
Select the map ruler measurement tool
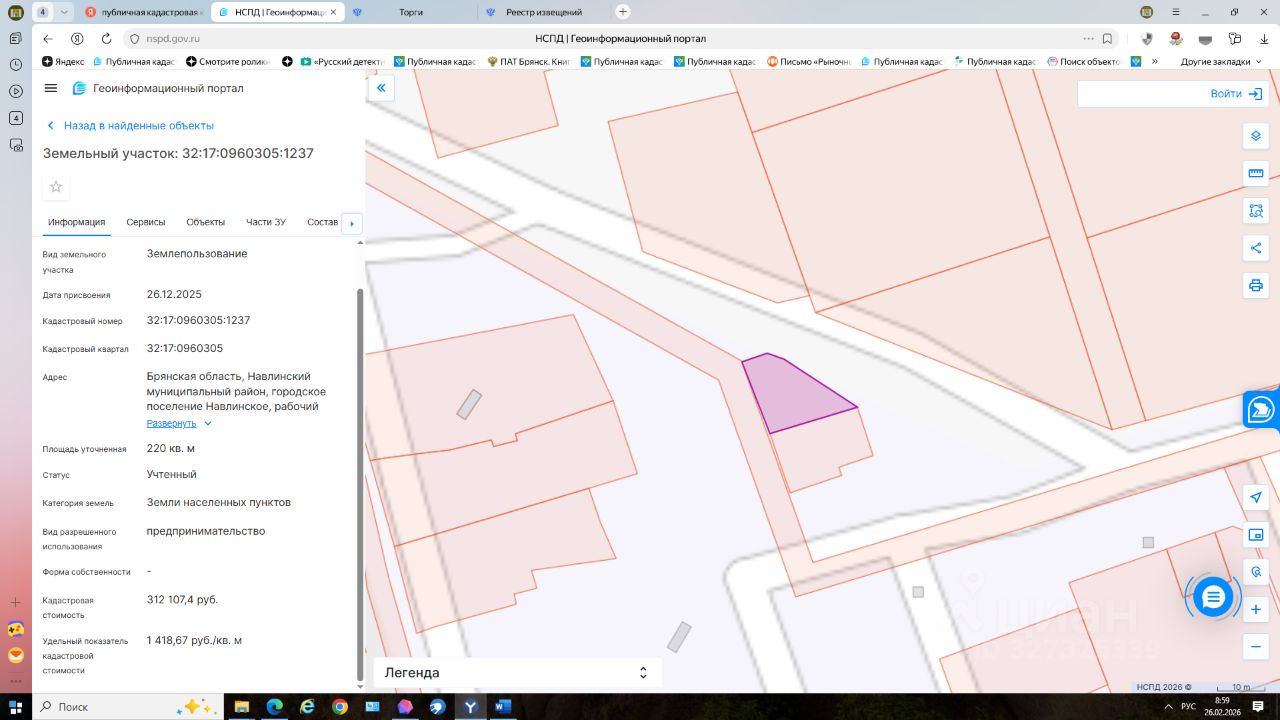(x=1256, y=173)
